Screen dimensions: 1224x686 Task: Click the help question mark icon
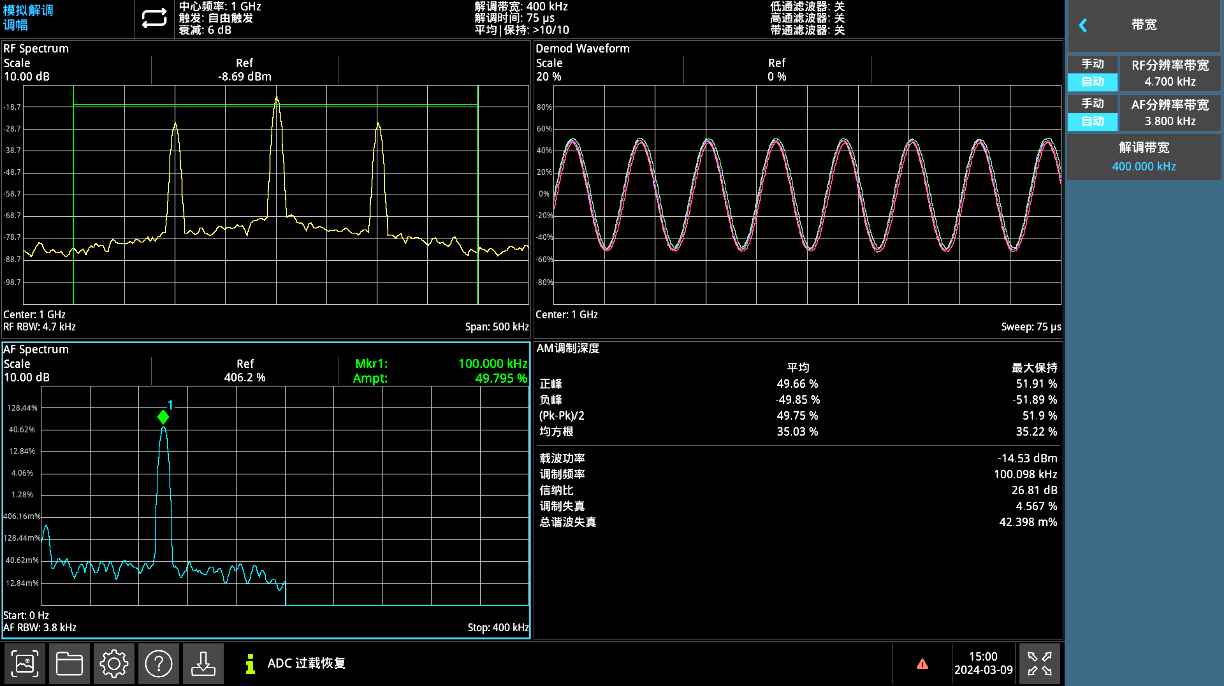click(158, 663)
